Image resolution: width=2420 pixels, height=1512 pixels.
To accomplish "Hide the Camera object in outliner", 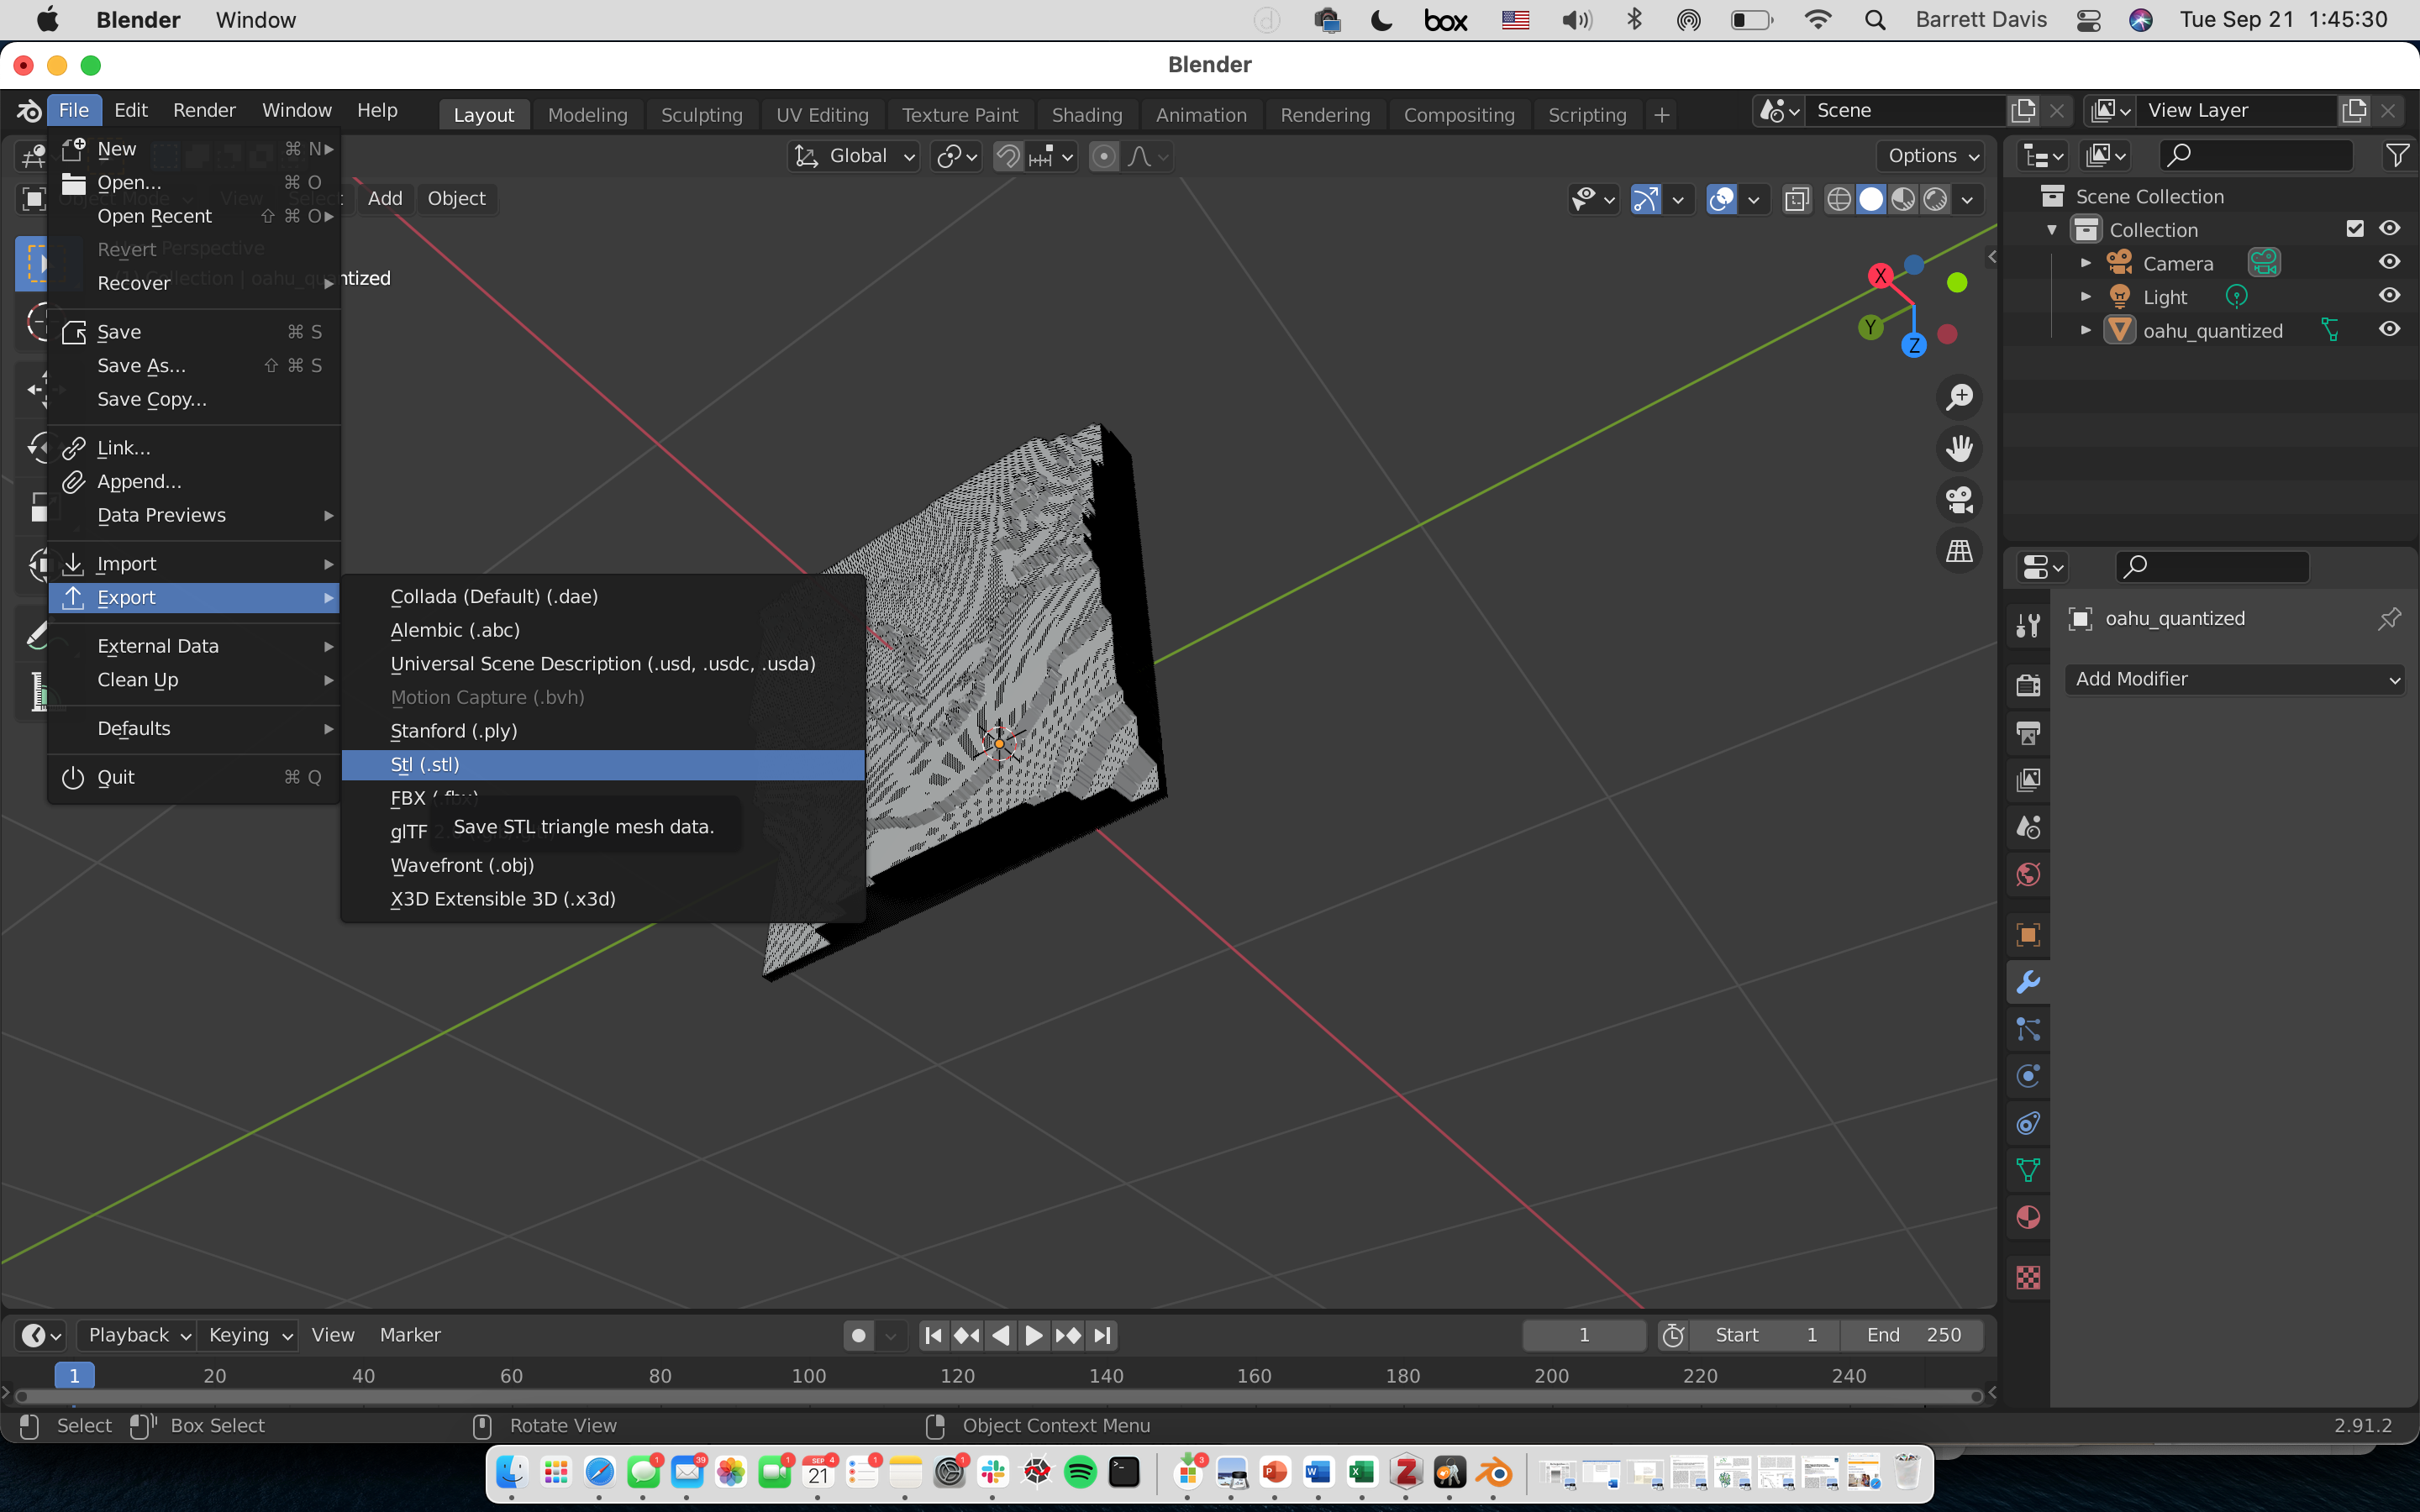I will (x=2389, y=262).
